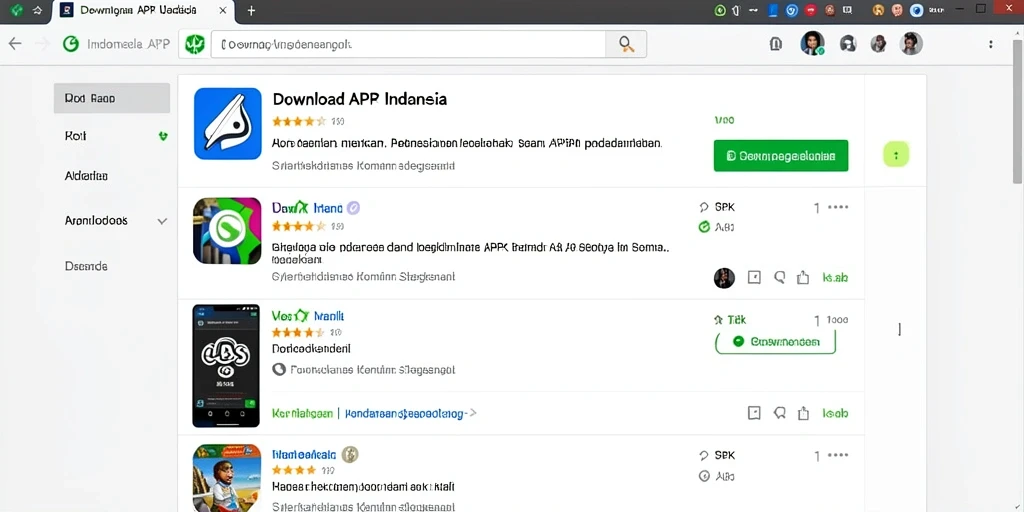Close the Download APP browser tab
The image size is (1024, 512).
pos(223,10)
